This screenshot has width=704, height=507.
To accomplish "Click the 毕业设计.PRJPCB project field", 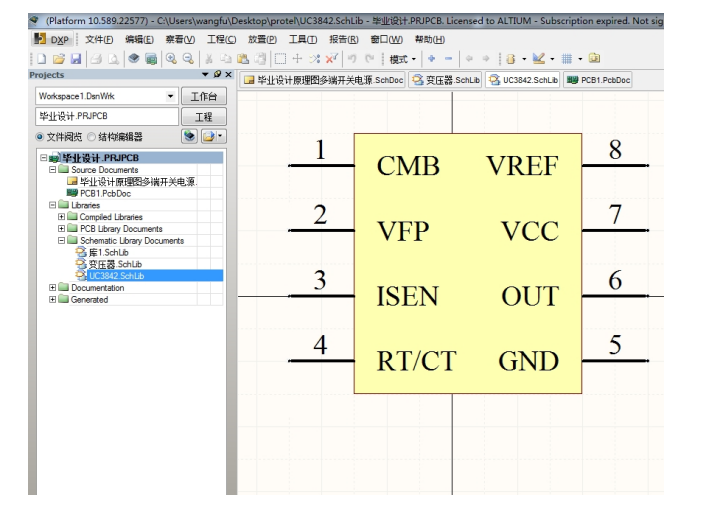I will pyautogui.click(x=106, y=116).
